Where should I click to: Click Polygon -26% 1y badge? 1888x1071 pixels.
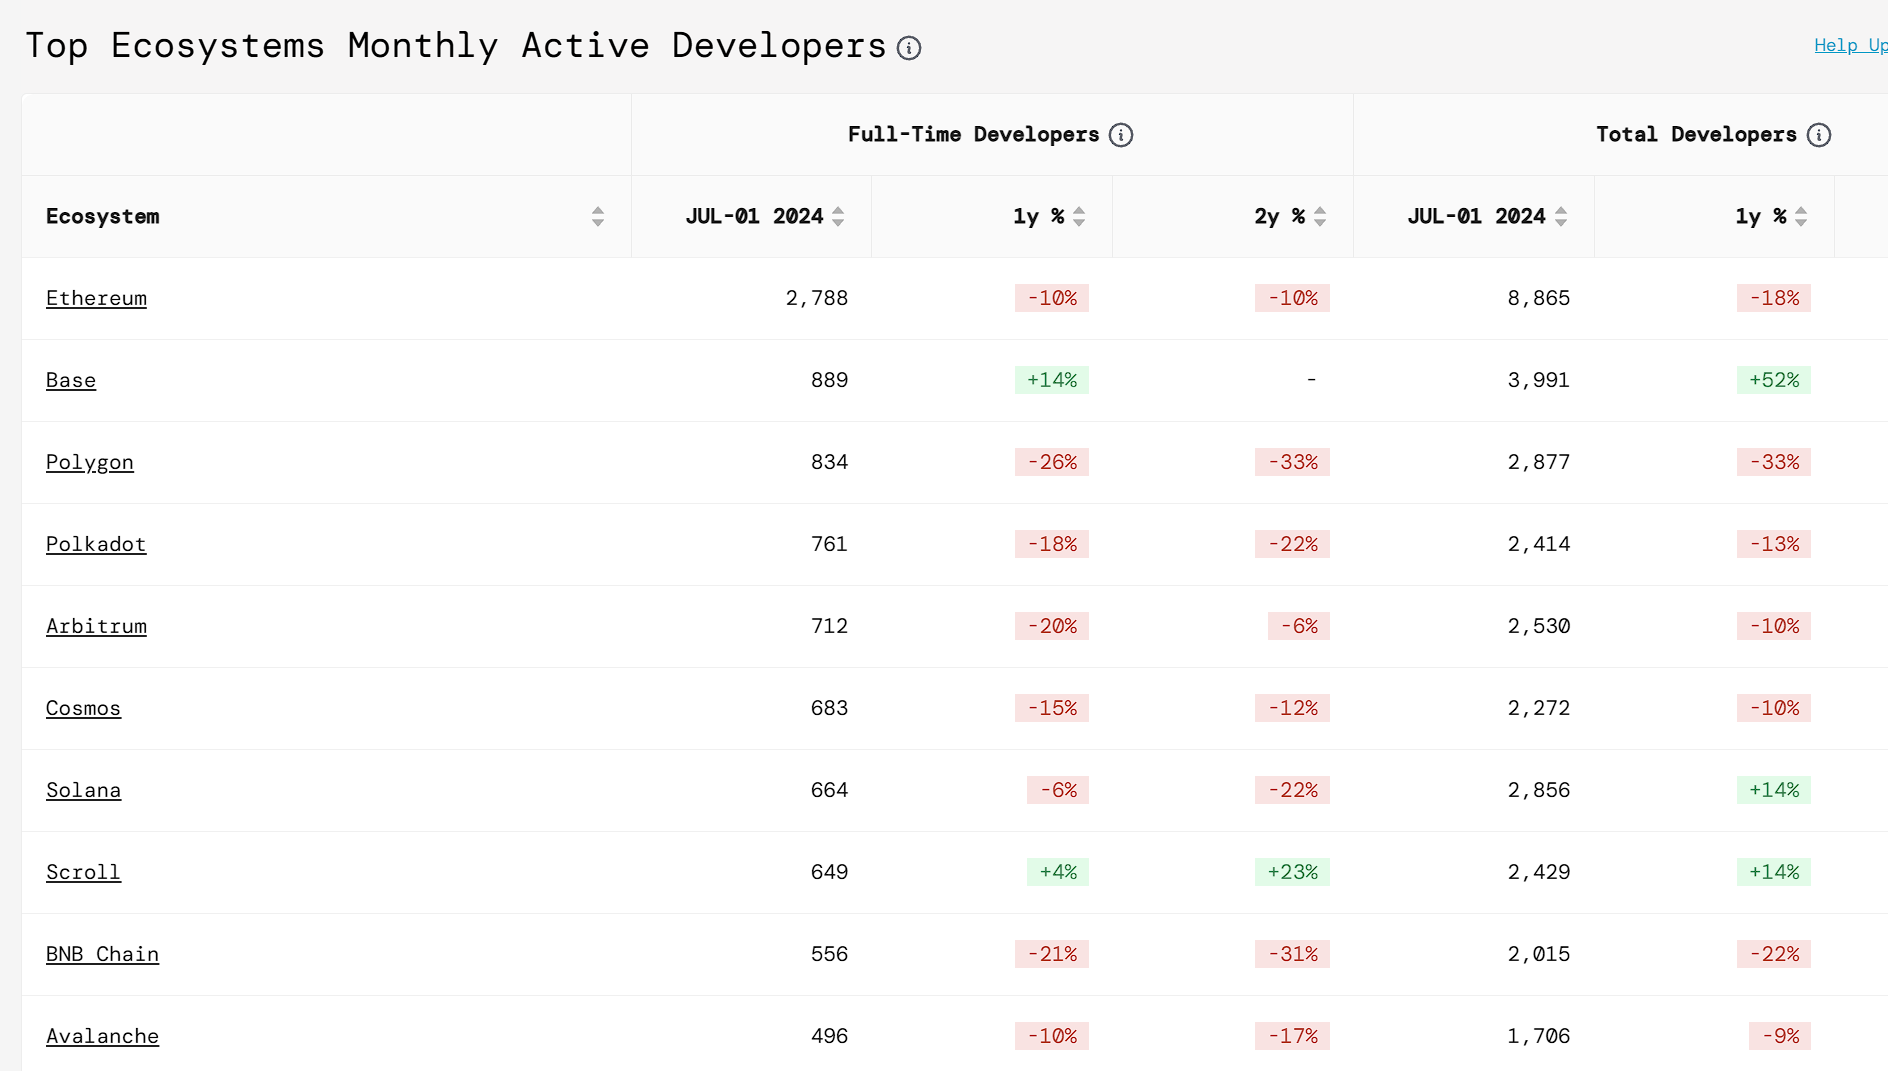(x=1052, y=462)
